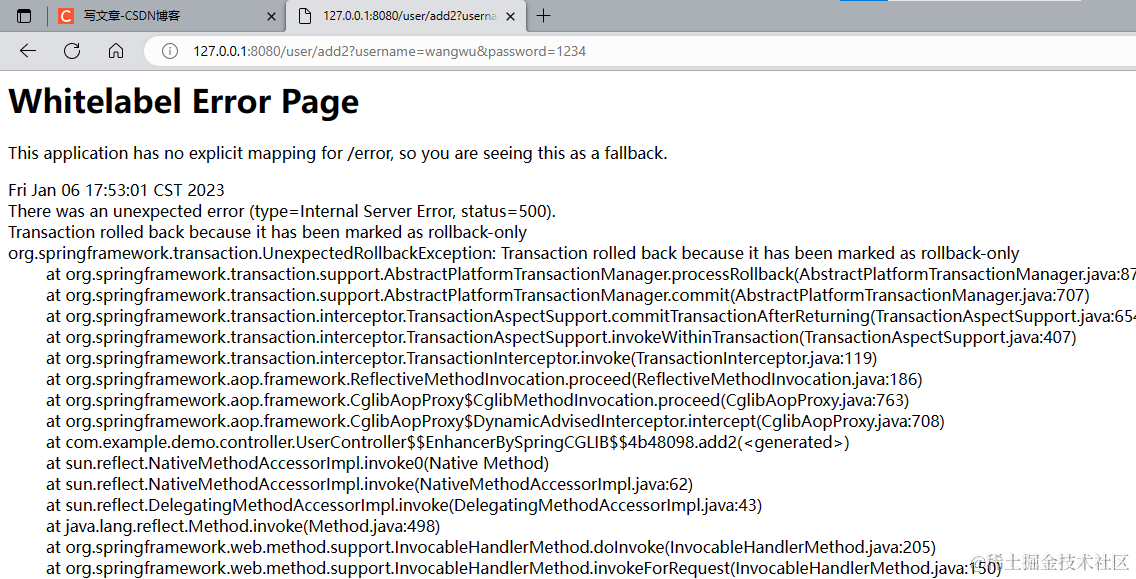Click the invokeWithinTransaction stack line
The width and height of the screenshot is (1136, 579).
click(561, 337)
